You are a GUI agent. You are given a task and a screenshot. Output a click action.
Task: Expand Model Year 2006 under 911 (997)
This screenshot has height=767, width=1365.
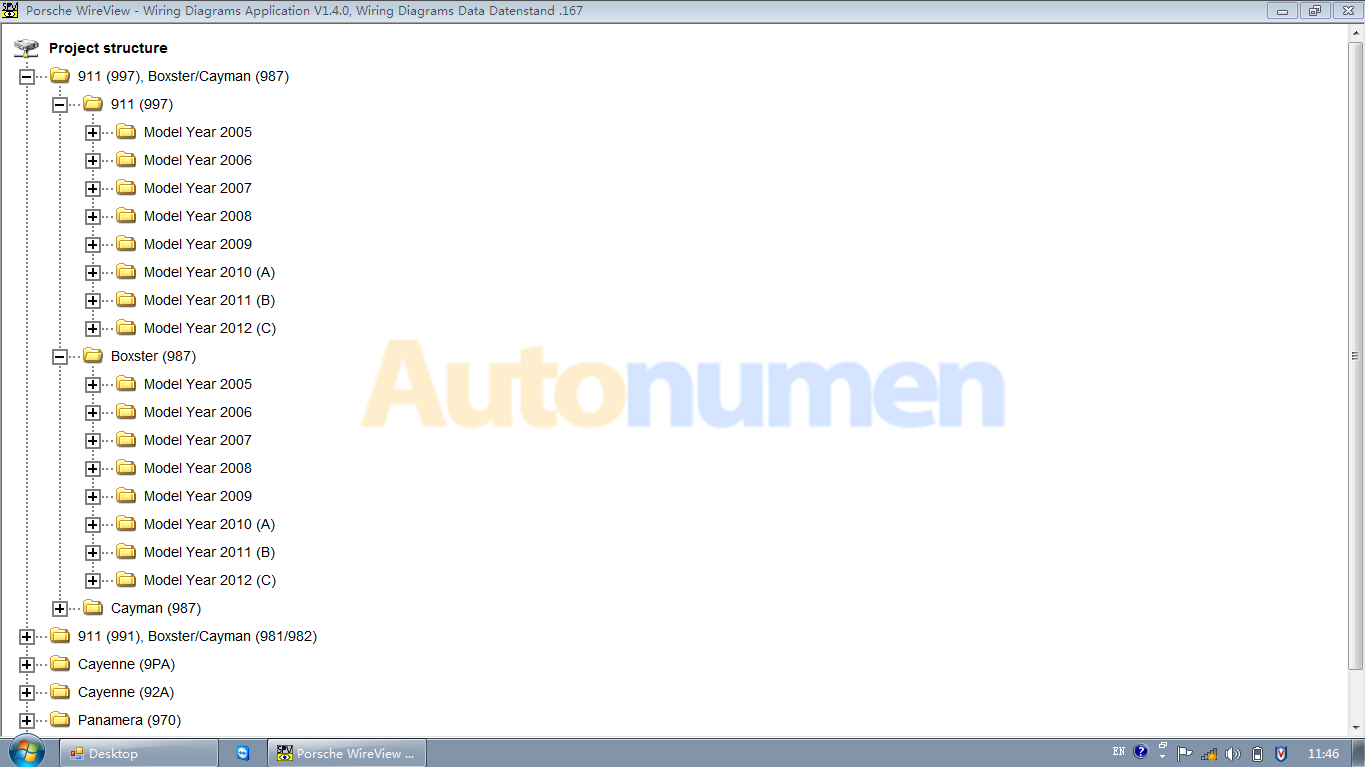93,160
